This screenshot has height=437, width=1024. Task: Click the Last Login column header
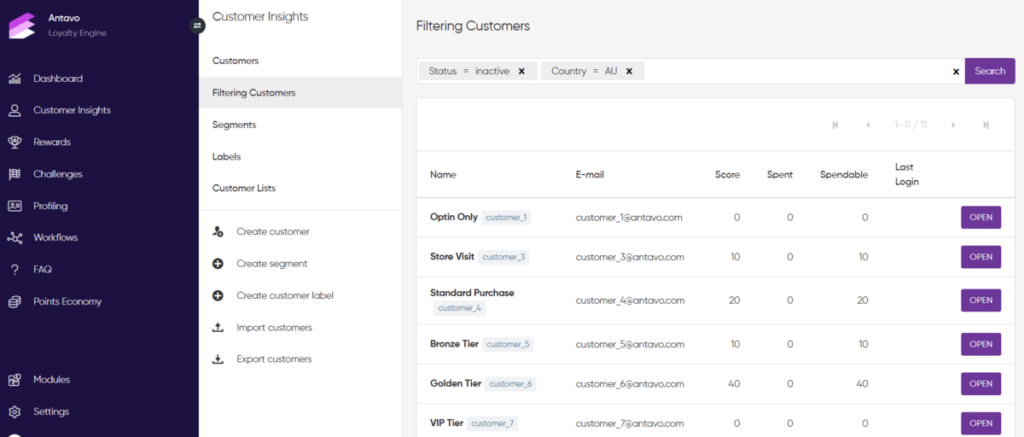coord(906,174)
